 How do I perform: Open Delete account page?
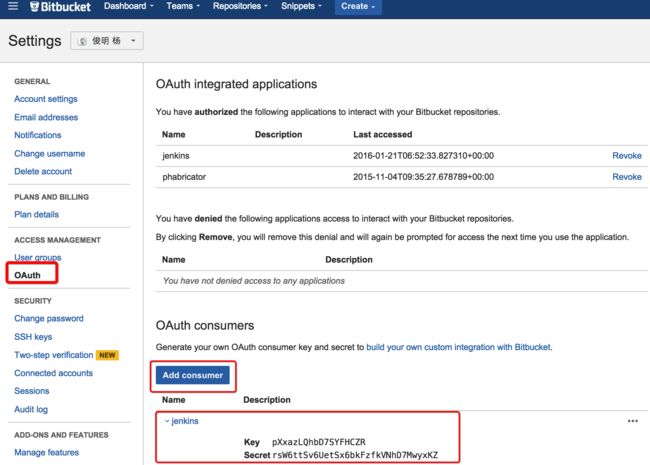tap(43, 171)
